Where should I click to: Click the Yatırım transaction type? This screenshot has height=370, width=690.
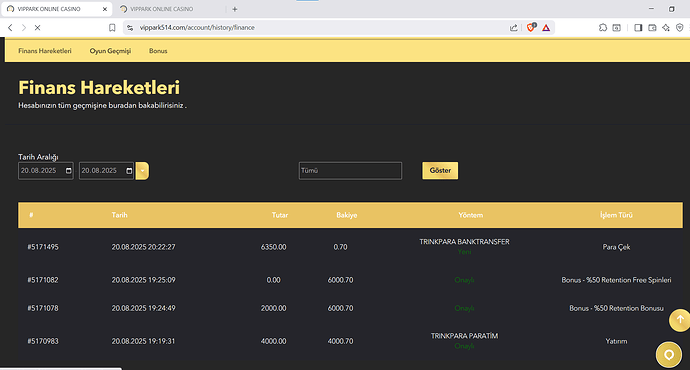click(x=616, y=341)
